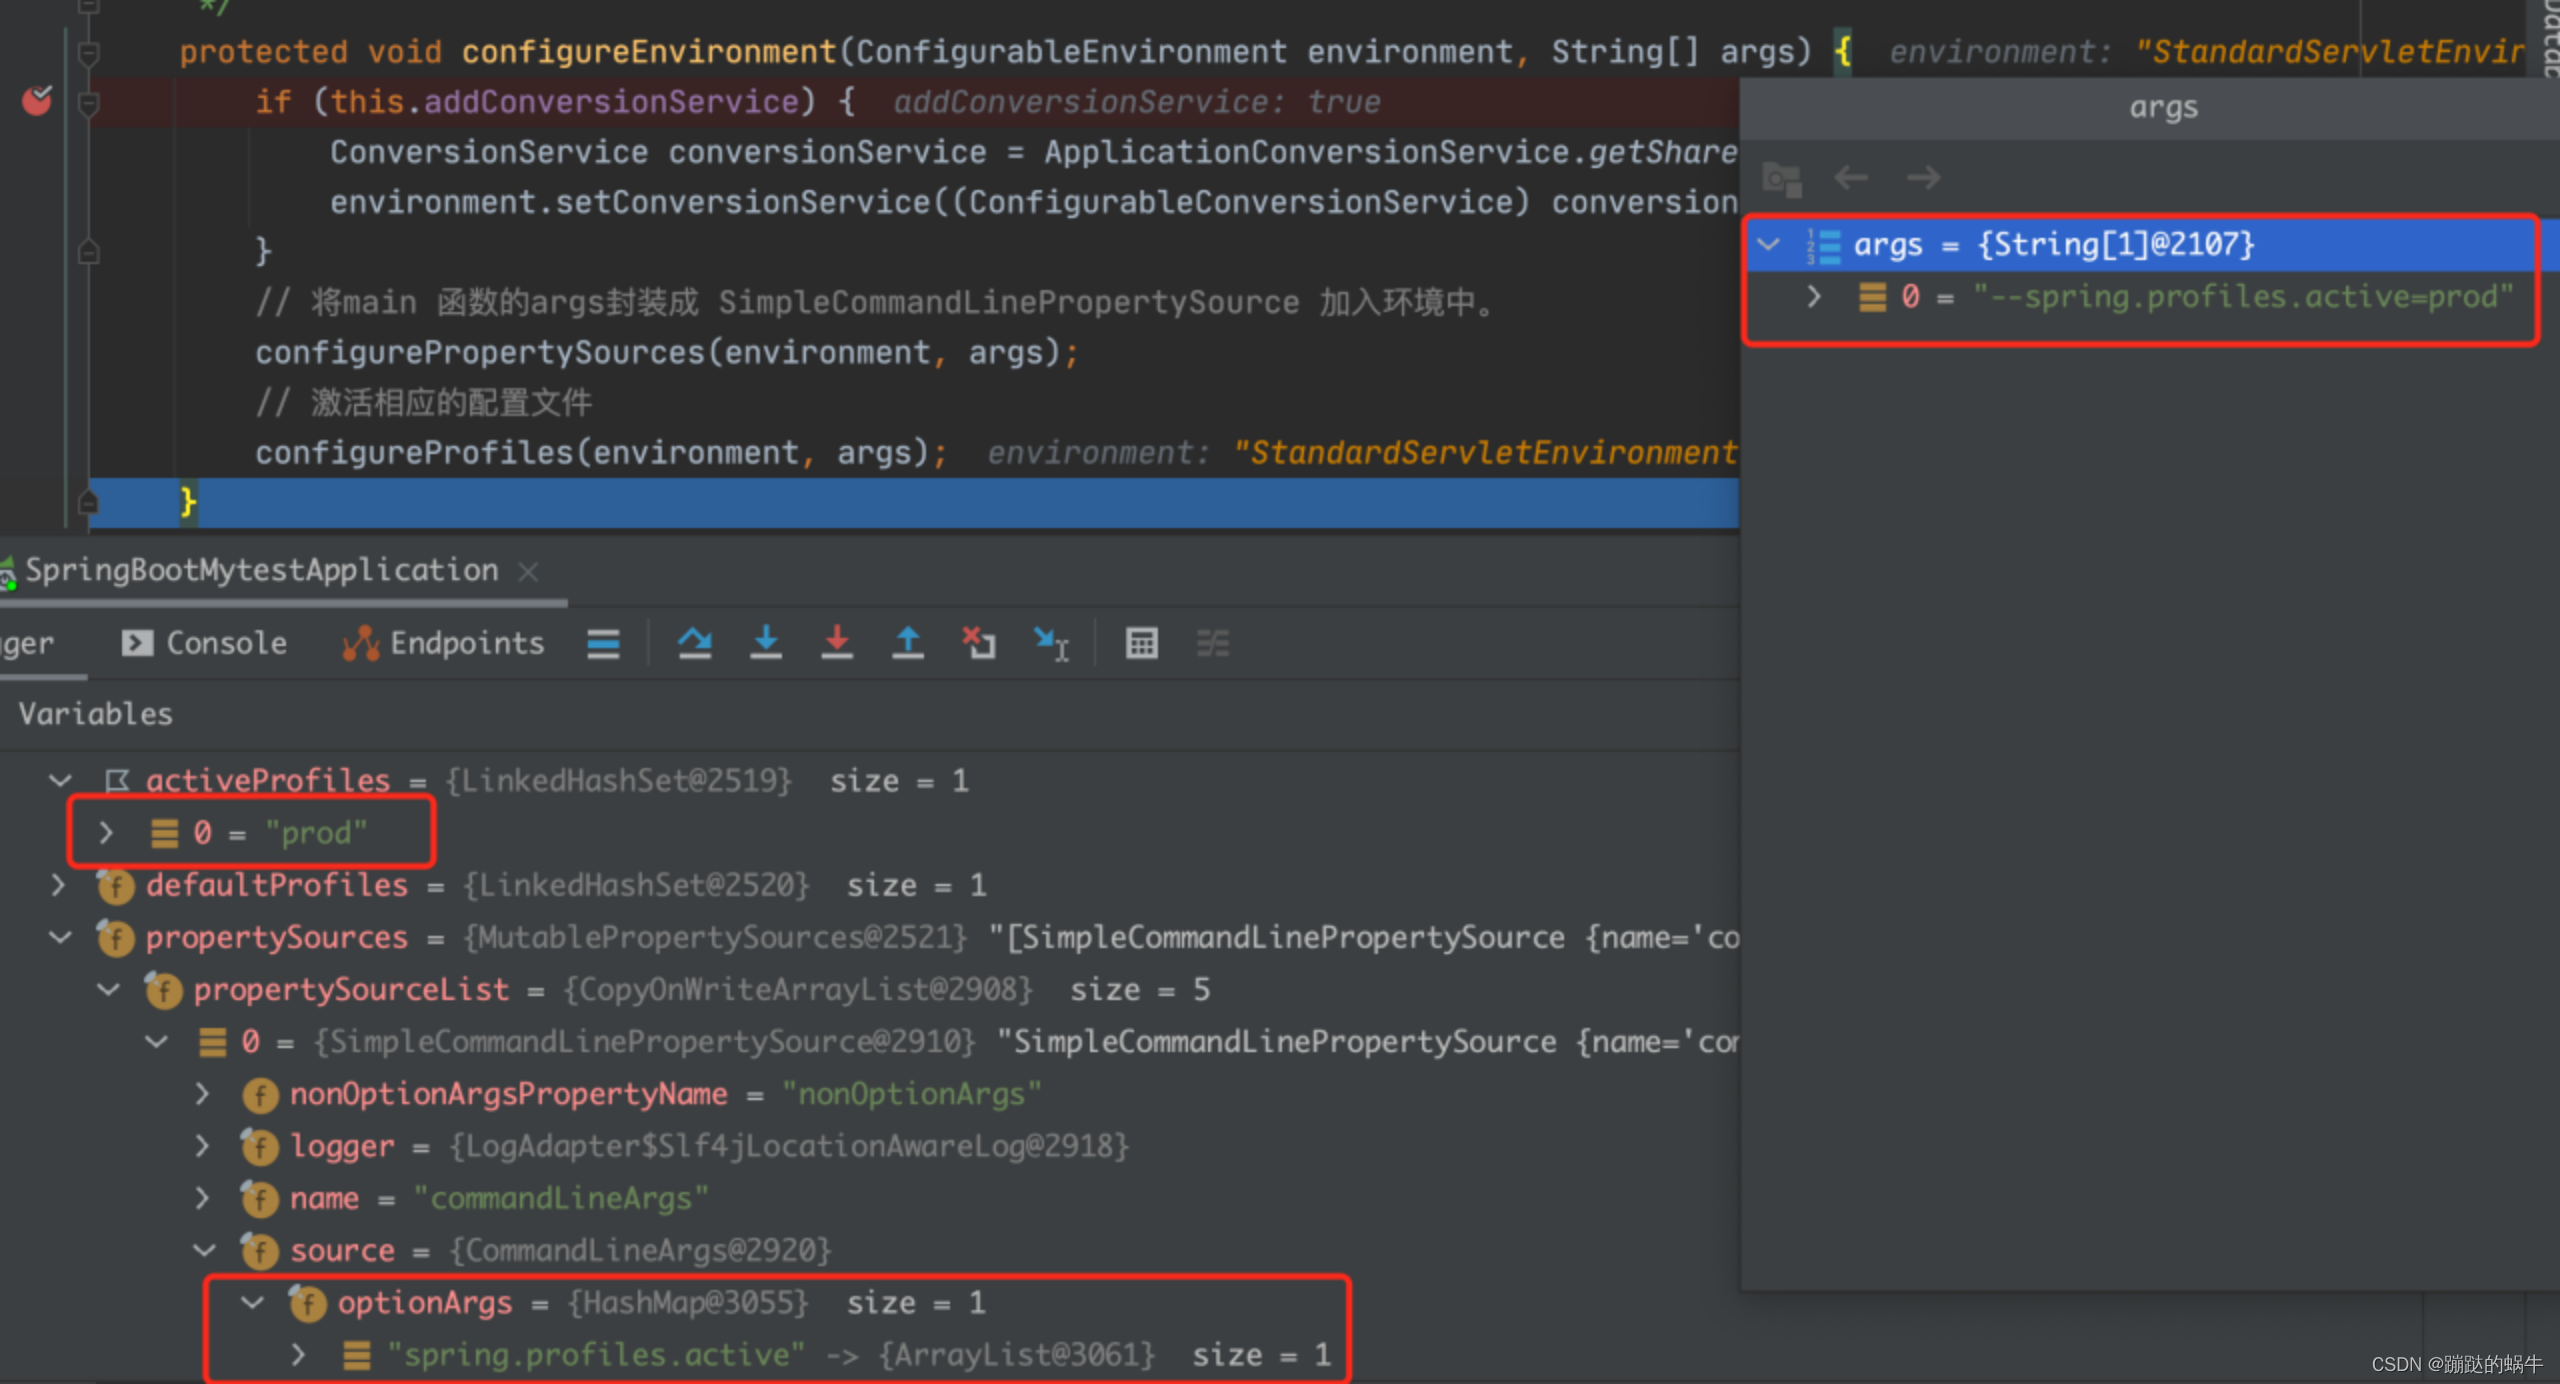Click the configureEnvironment method name
Viewport: 2560px width, 1384px height.
[x=648, y=52]
